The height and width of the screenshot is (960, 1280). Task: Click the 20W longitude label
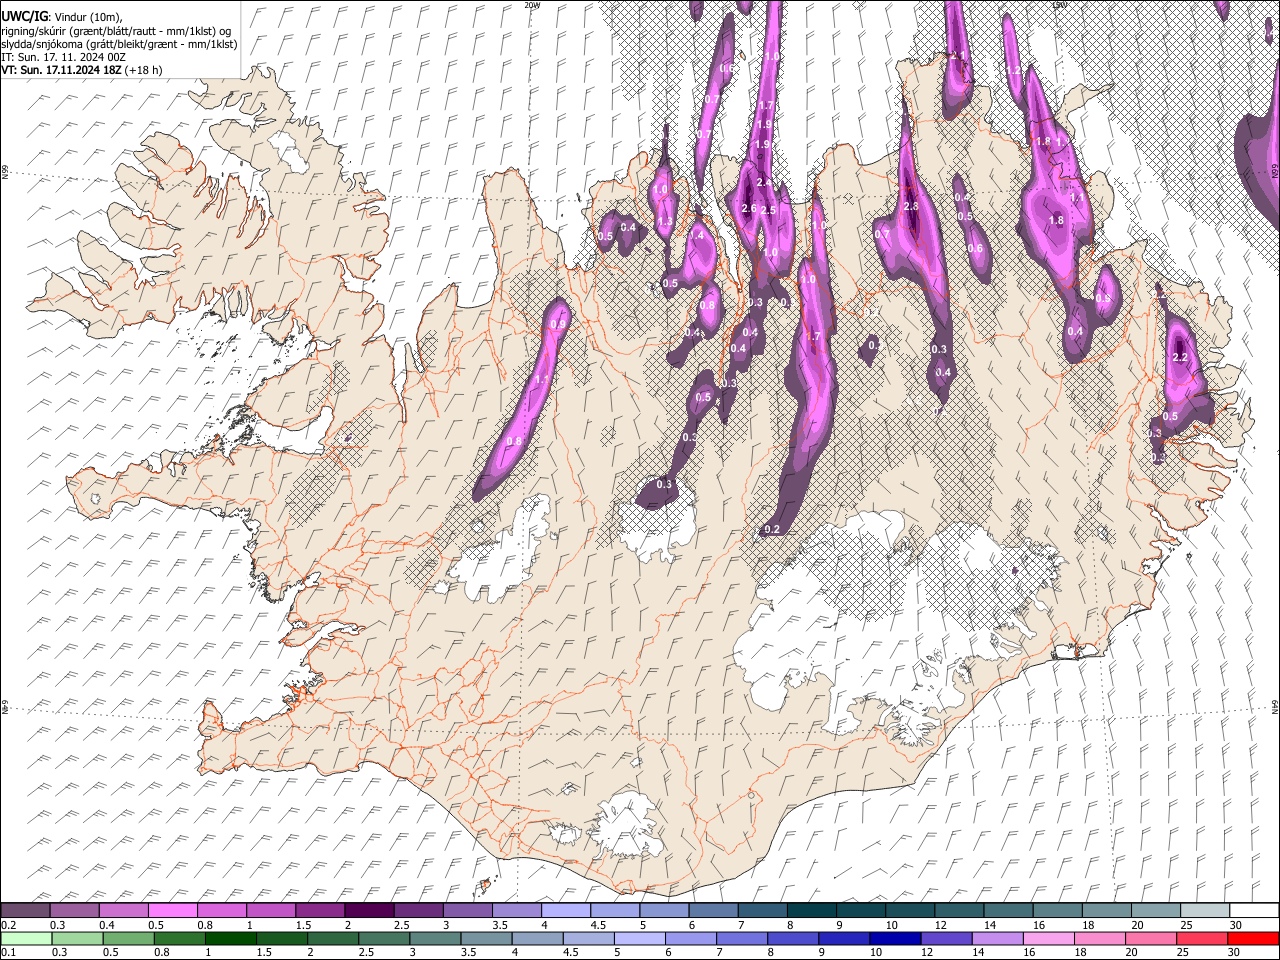pyautogui.click(x=532, y=5)
